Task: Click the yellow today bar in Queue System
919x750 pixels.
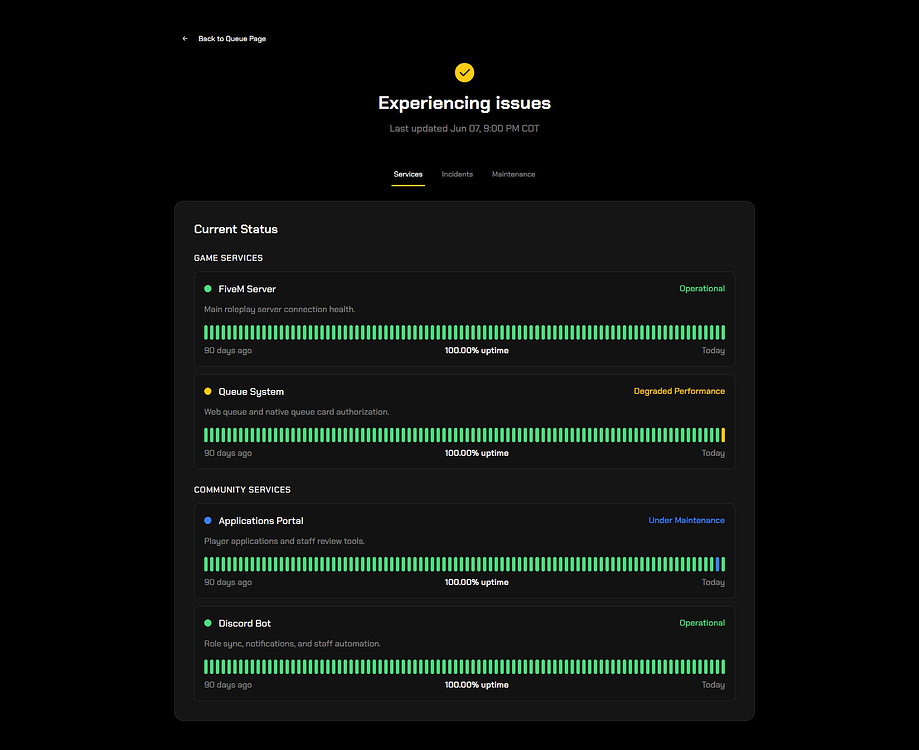Action: point(723,435)
